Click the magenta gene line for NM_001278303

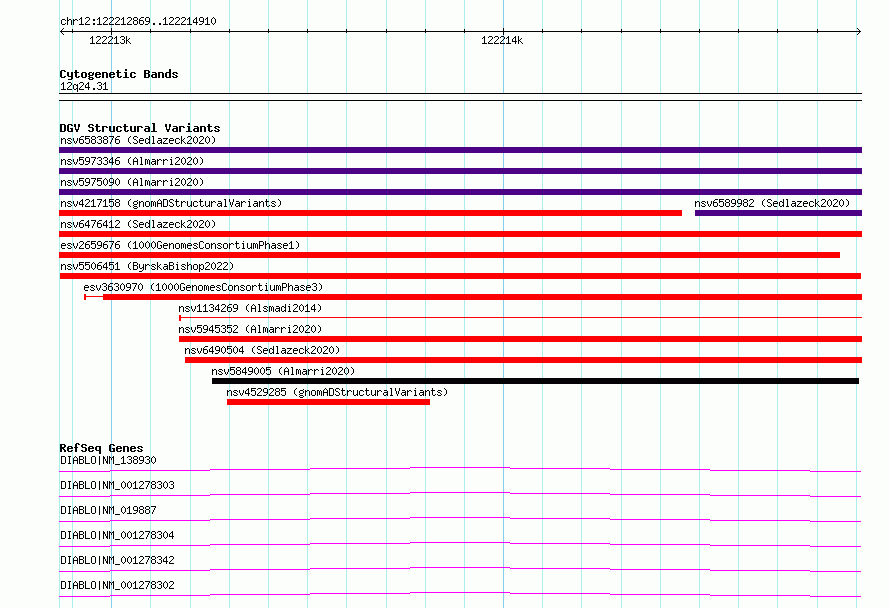pyautogui.click(x=460, y=494)
